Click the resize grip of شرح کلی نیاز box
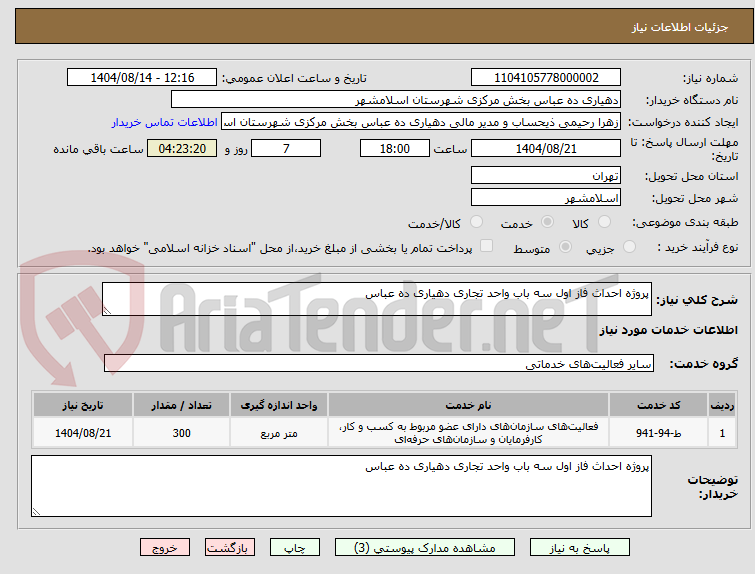 (107, 311)
